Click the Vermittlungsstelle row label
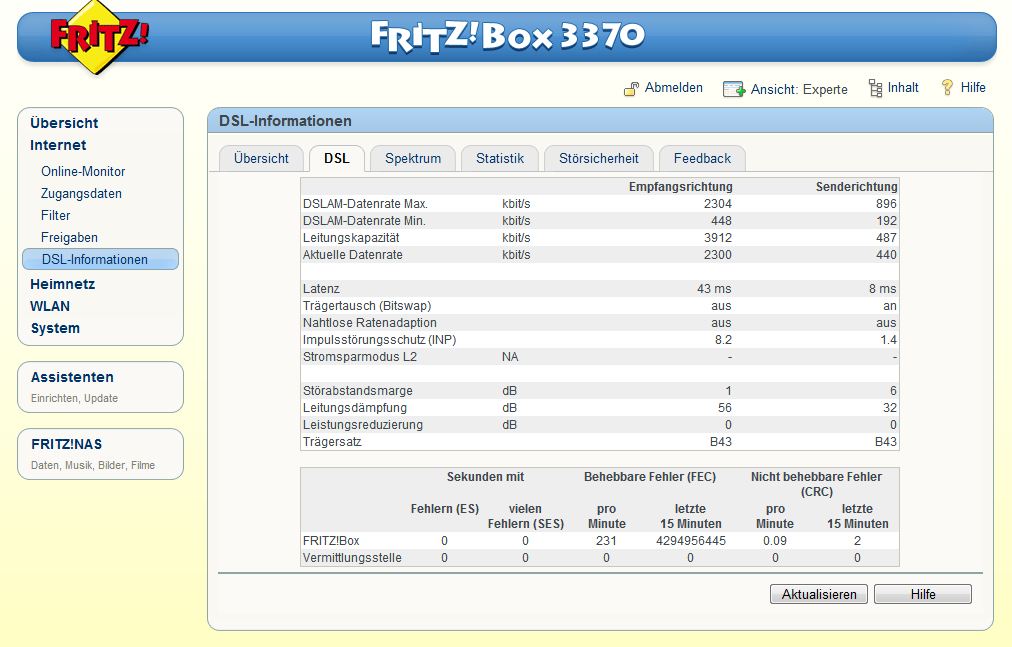This screenshot has height=647, width=1012. [352, 557]
